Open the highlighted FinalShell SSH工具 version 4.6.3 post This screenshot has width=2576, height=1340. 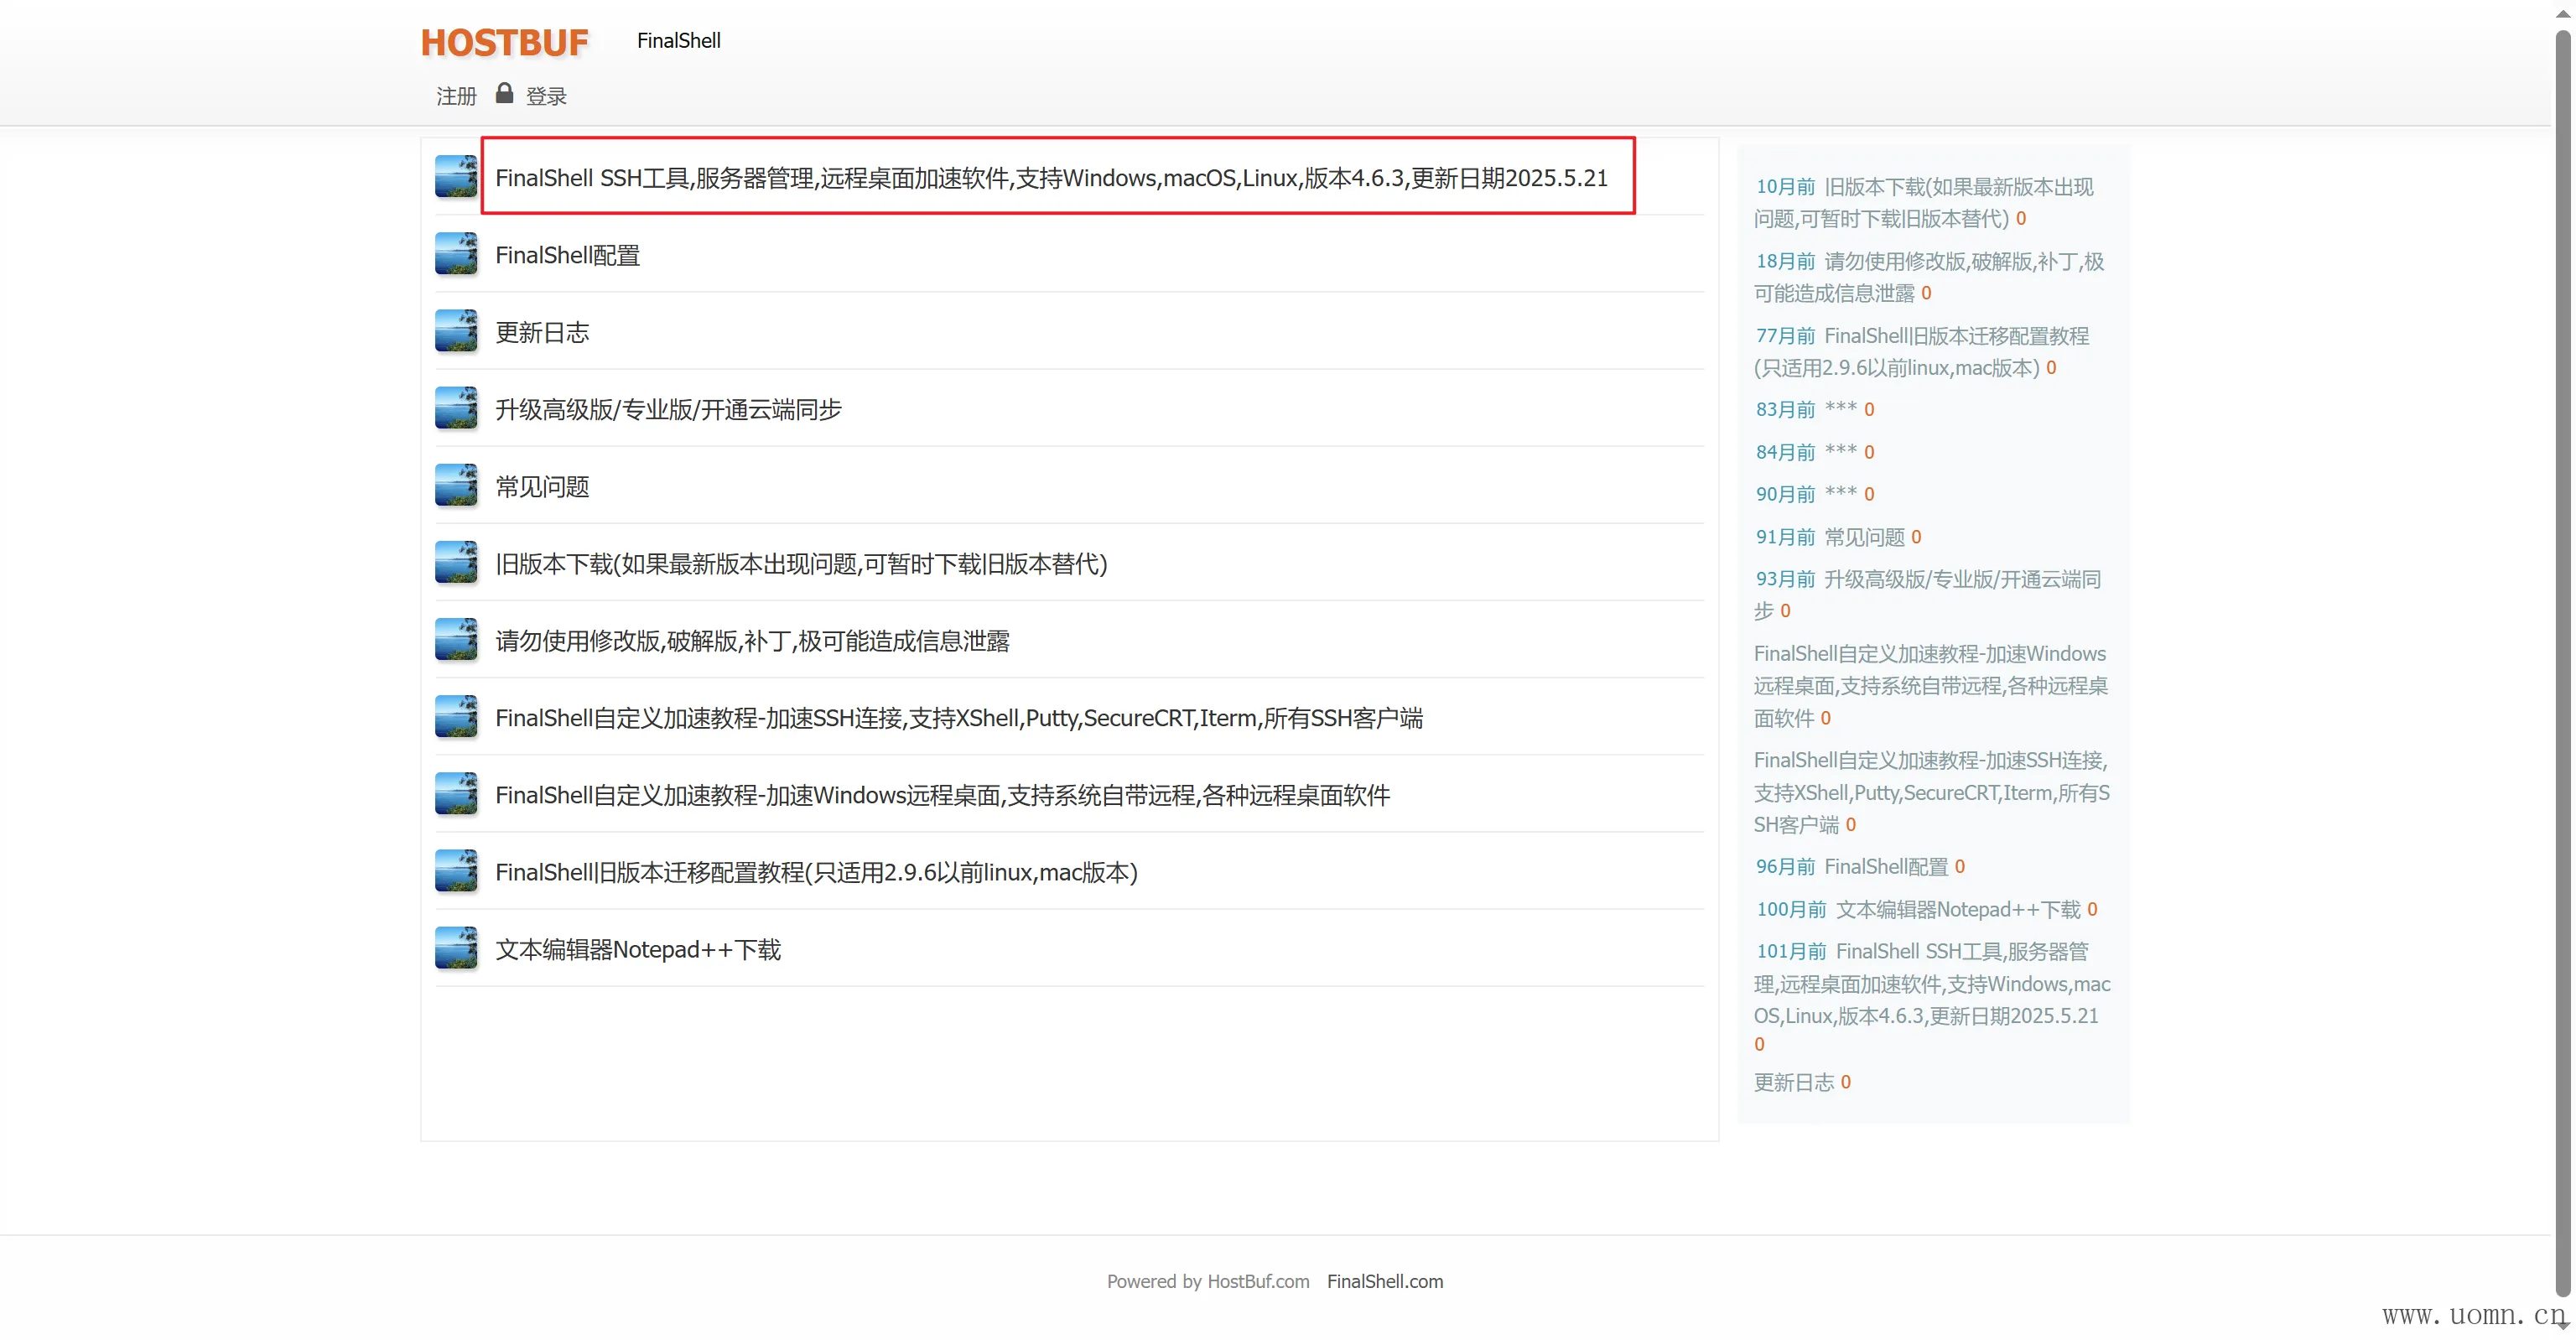click(x=1050, y=178)
